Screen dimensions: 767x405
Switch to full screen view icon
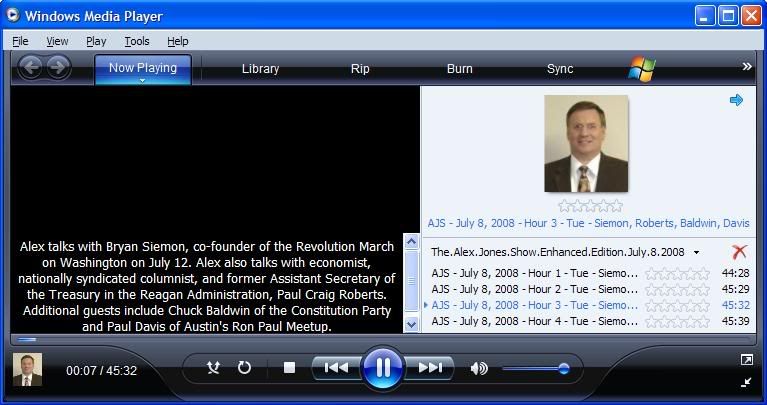[746, 360]
